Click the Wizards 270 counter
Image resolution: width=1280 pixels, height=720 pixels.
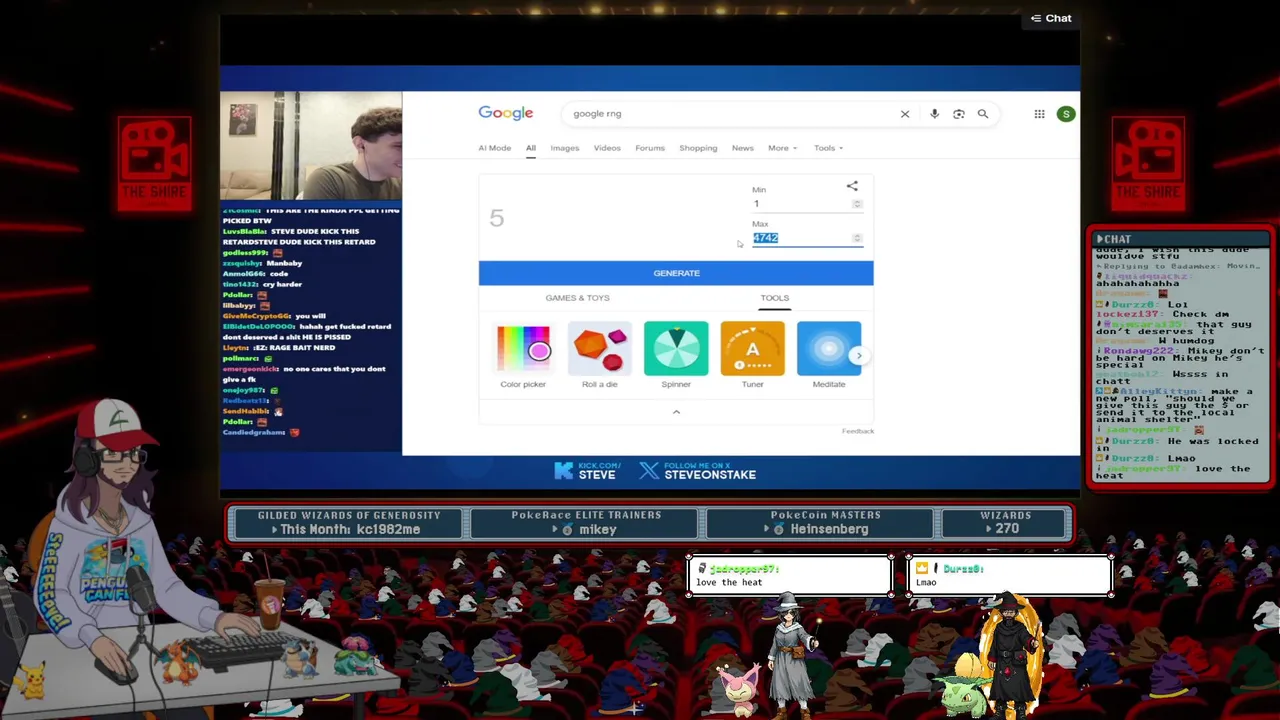[1005, 523]
